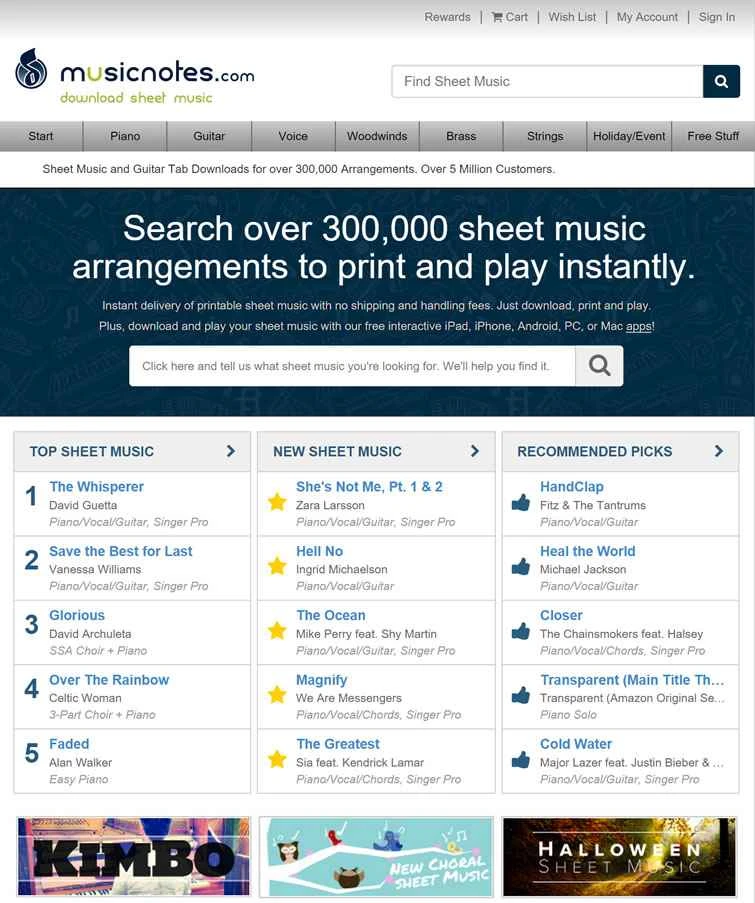Focus the Find Sheet Music search field
The width and height of the screenshot is (755, 903).
(x=548, y=81)
